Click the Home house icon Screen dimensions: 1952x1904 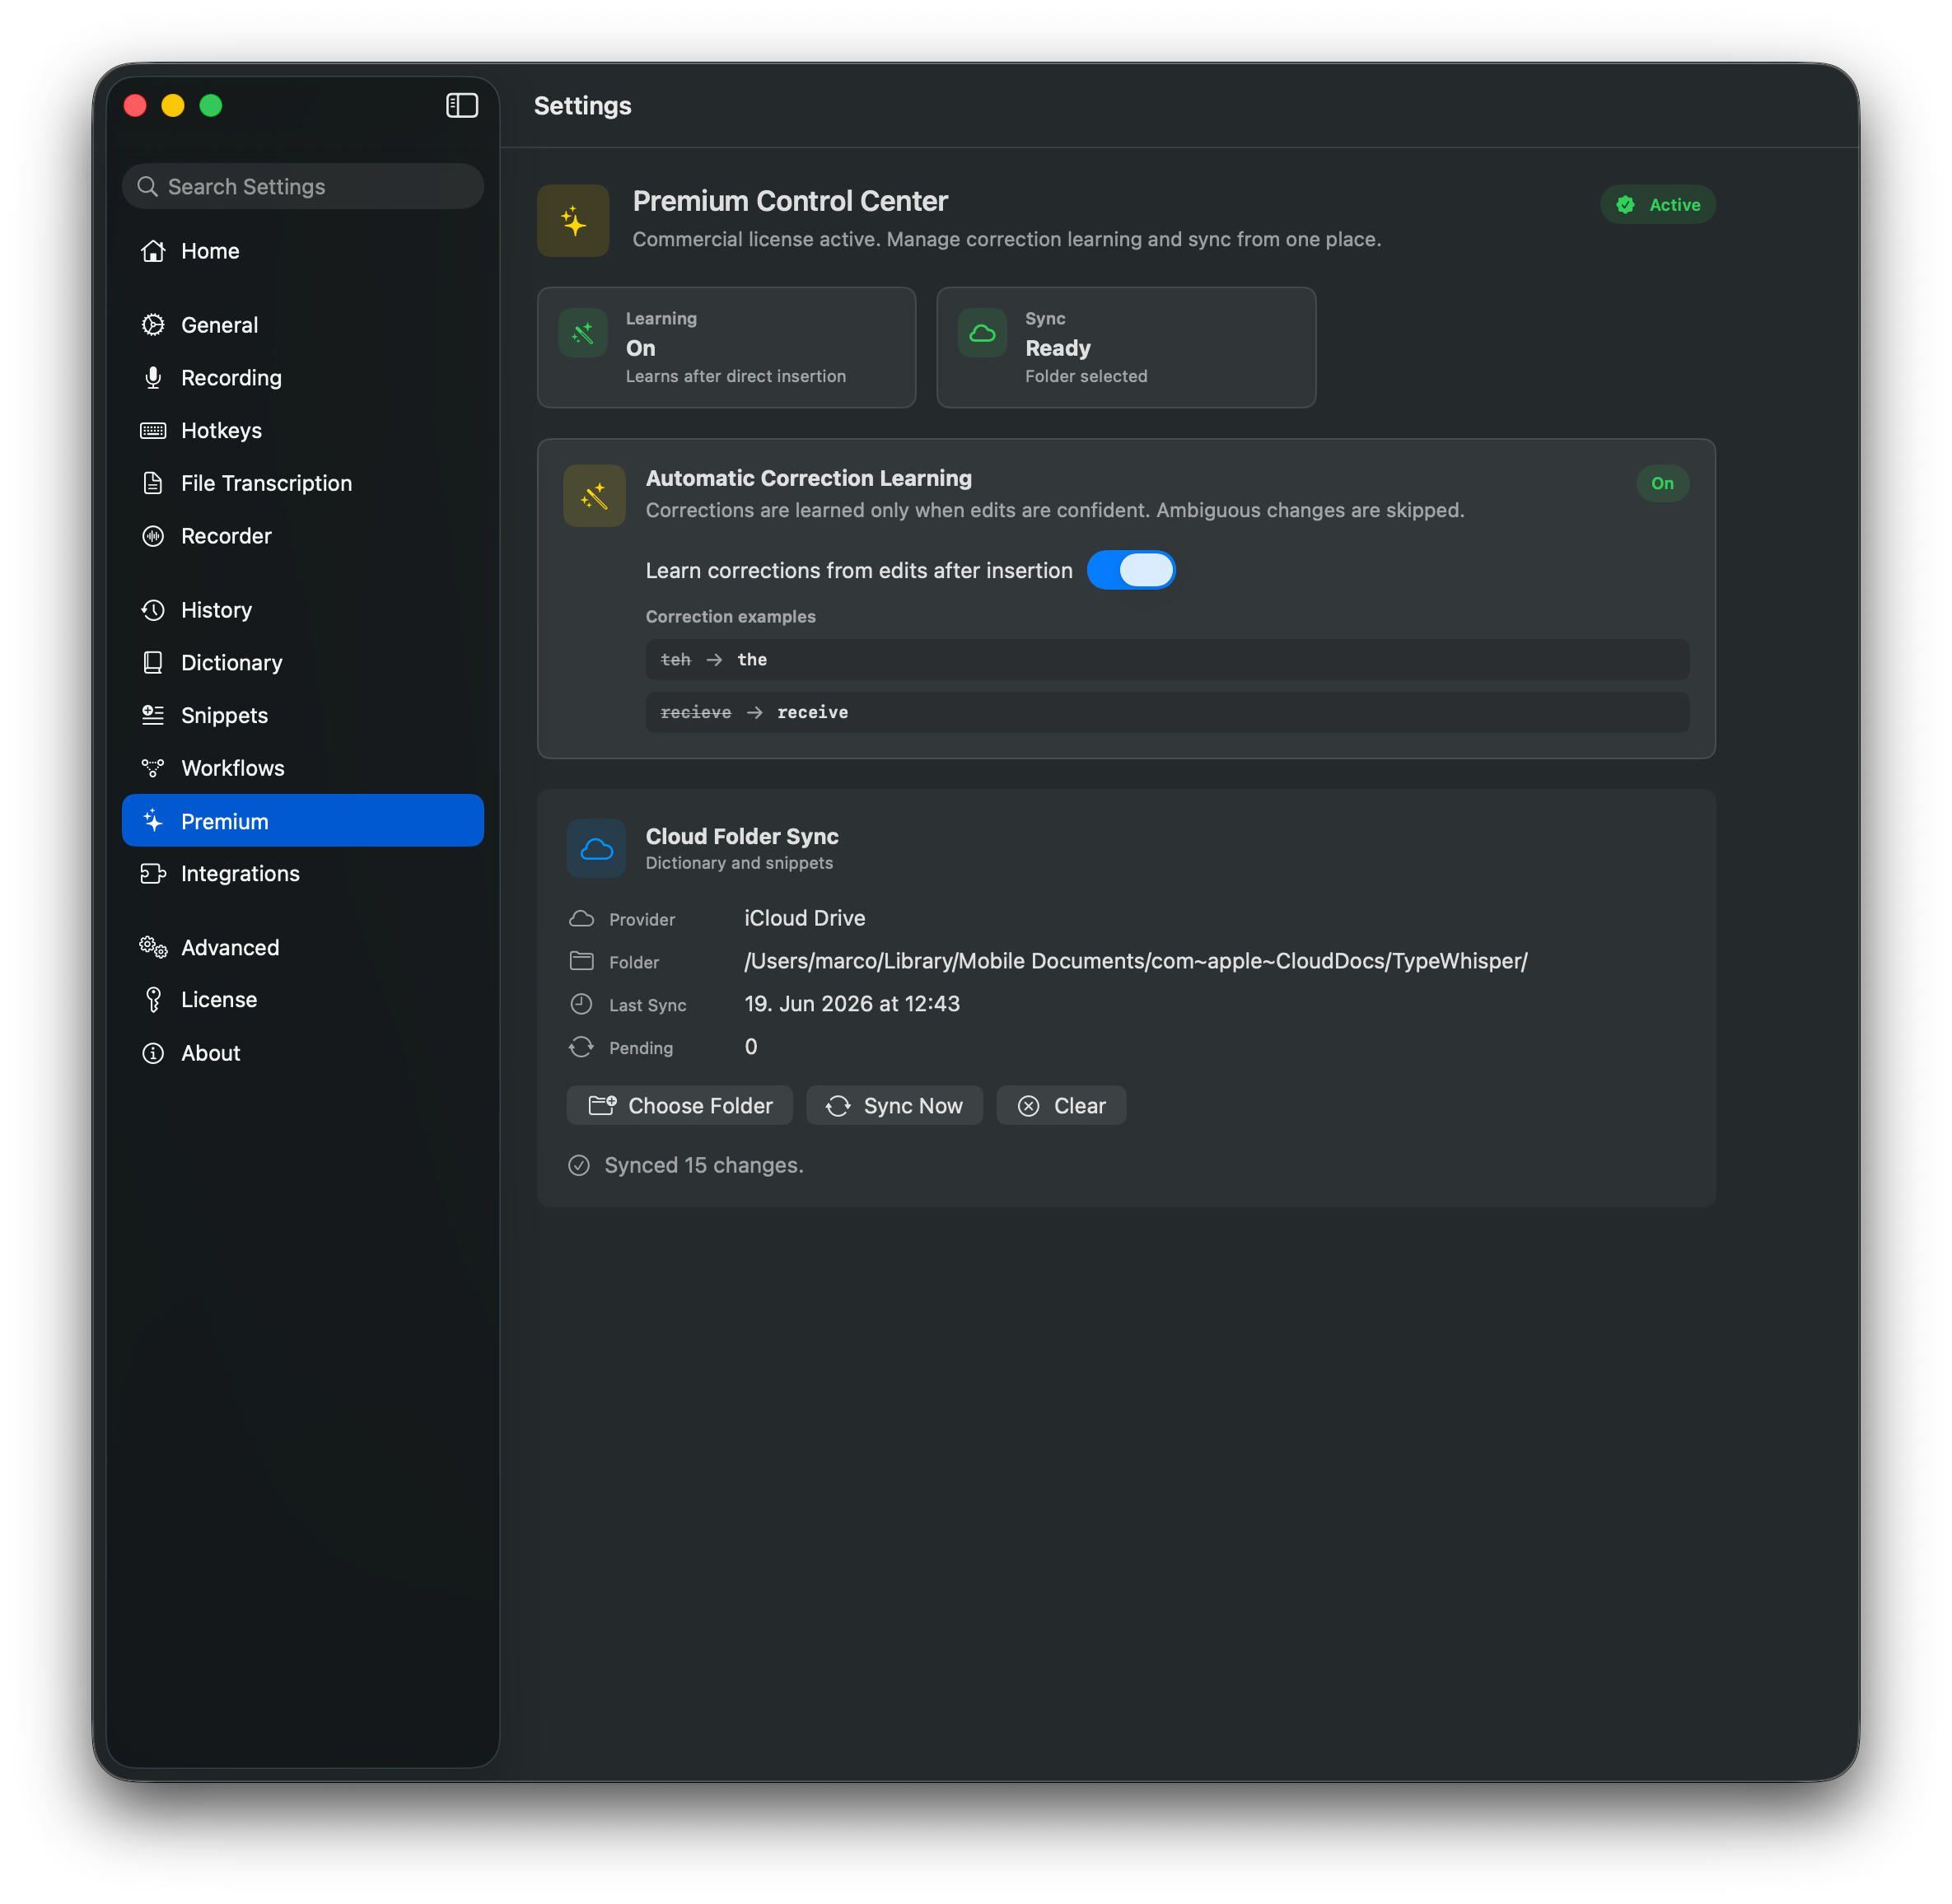point(153,251)
